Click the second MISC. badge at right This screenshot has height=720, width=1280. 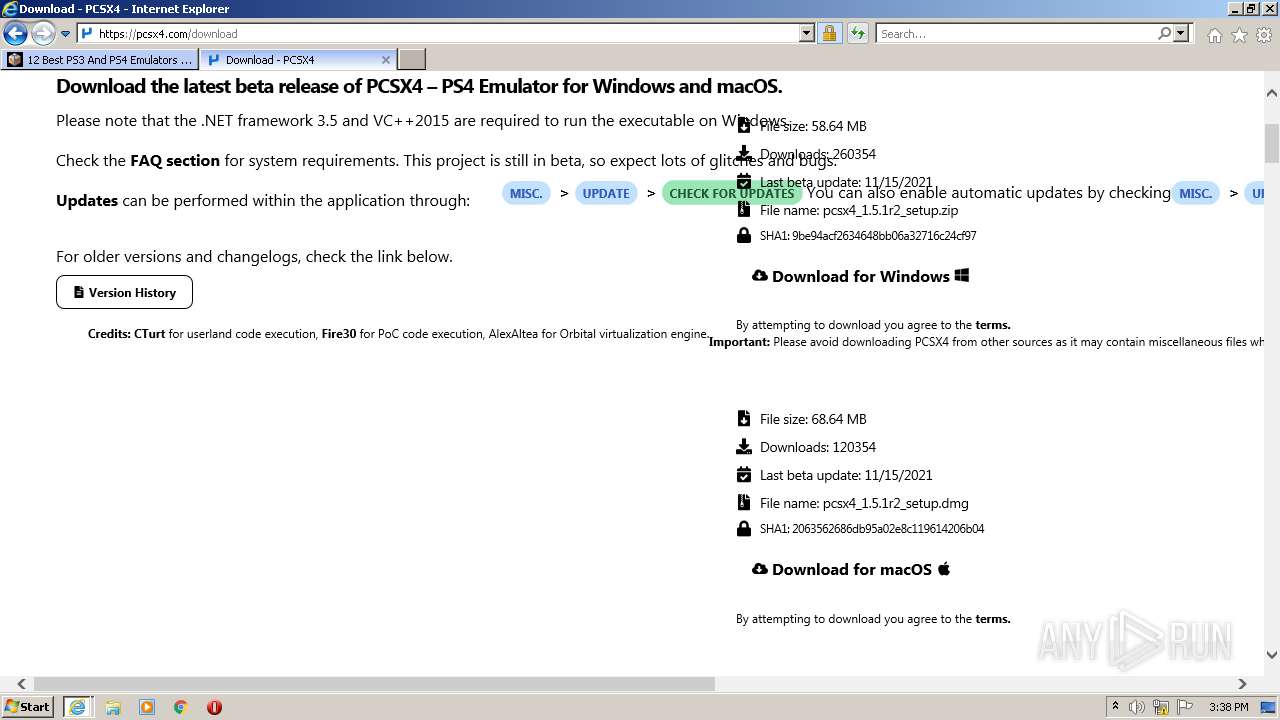point(1196,193)
